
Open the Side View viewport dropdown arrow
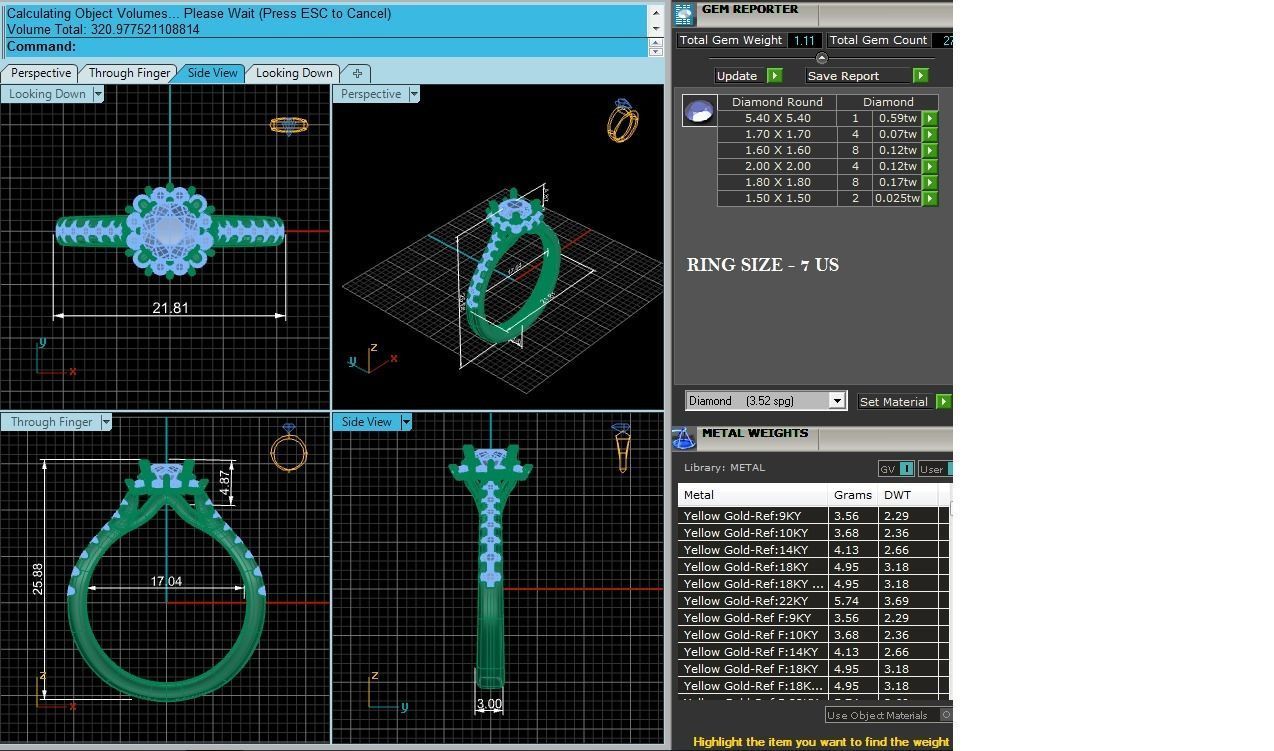click(x=406, y=422)
